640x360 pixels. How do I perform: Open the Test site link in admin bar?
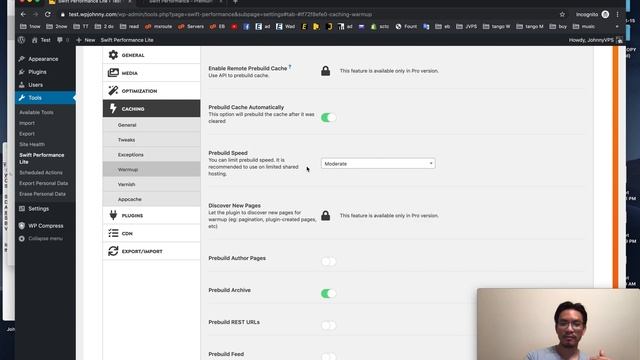(41, 40)
